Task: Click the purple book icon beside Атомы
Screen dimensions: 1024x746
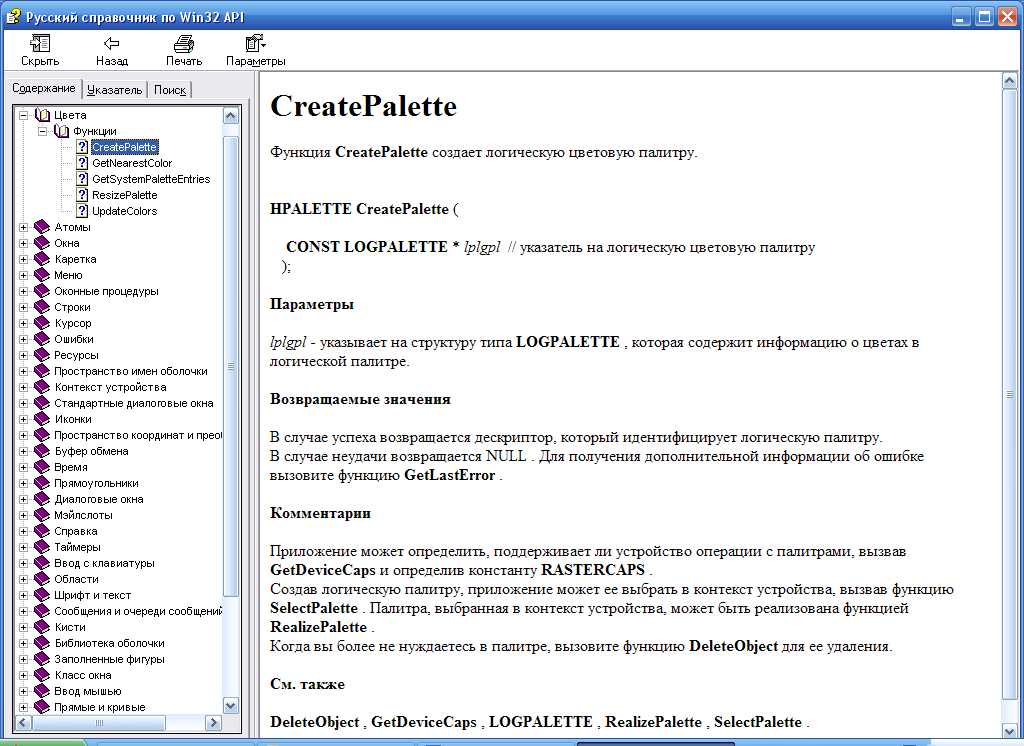Action: point(42,227)
